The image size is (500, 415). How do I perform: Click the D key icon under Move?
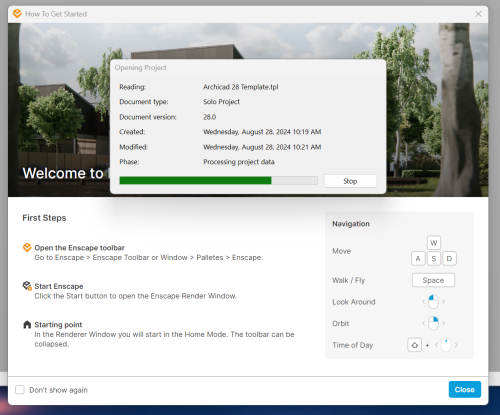pos(449,259)
